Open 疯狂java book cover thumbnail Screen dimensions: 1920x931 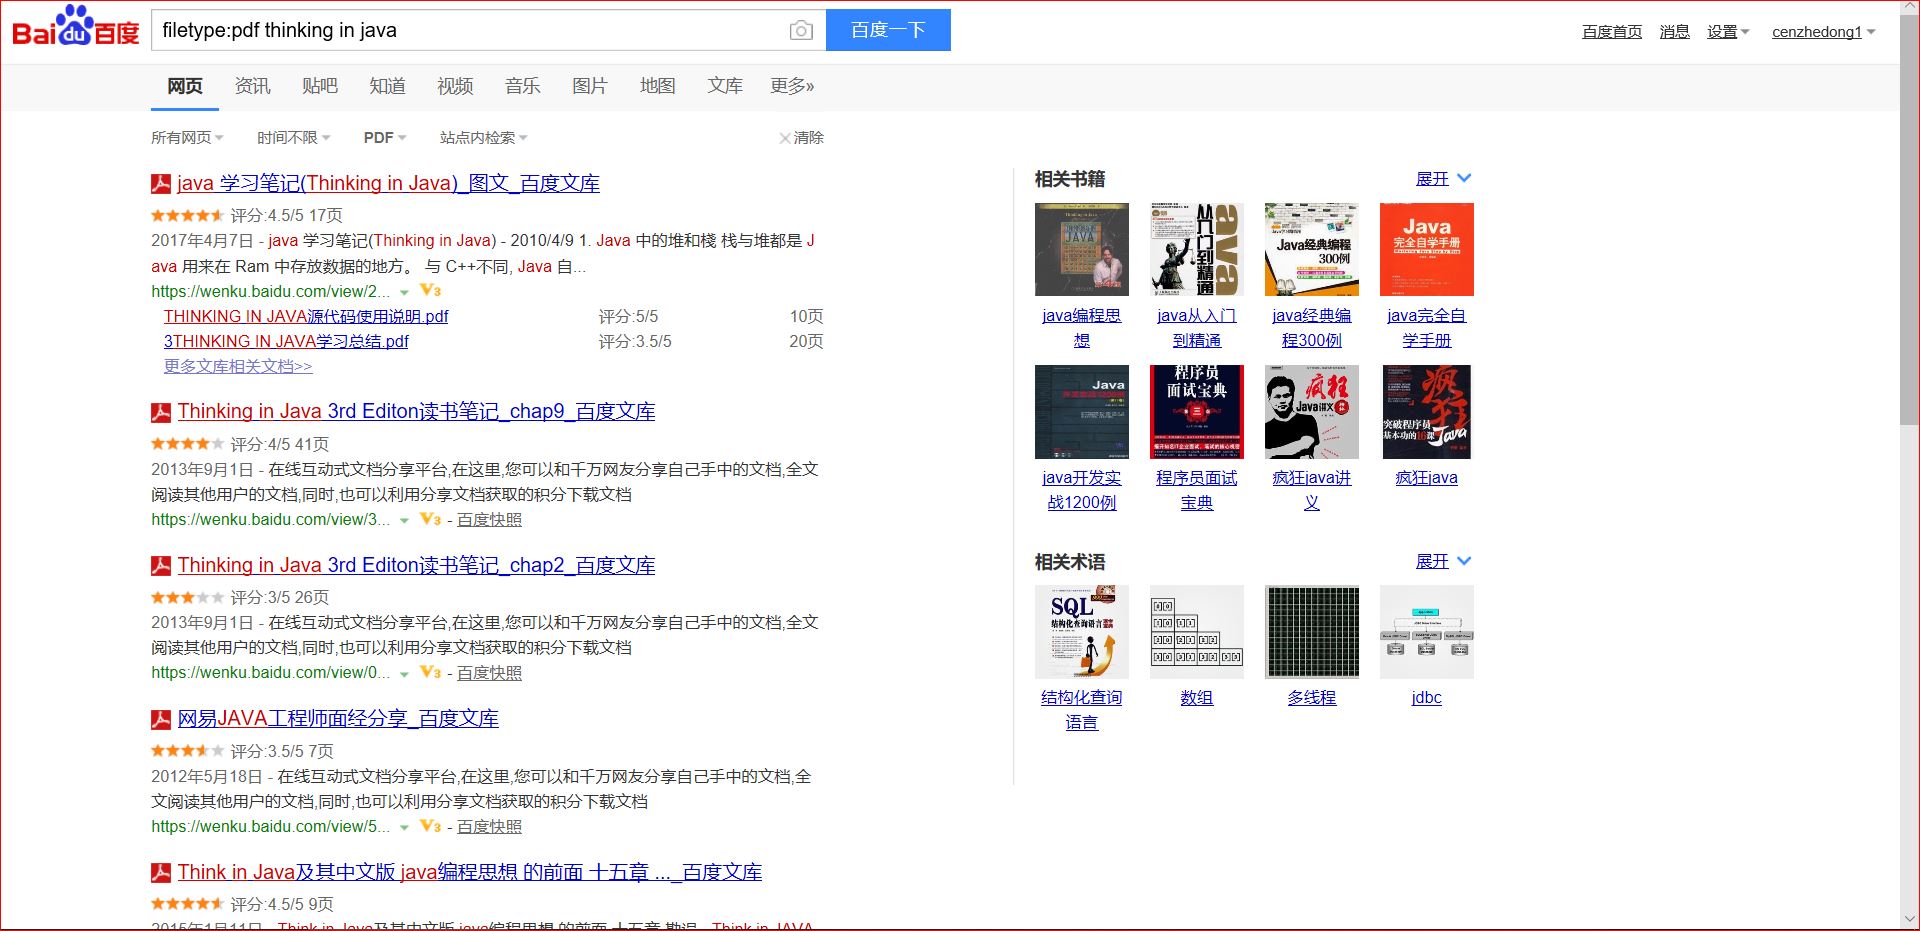tap(1427, 412)
